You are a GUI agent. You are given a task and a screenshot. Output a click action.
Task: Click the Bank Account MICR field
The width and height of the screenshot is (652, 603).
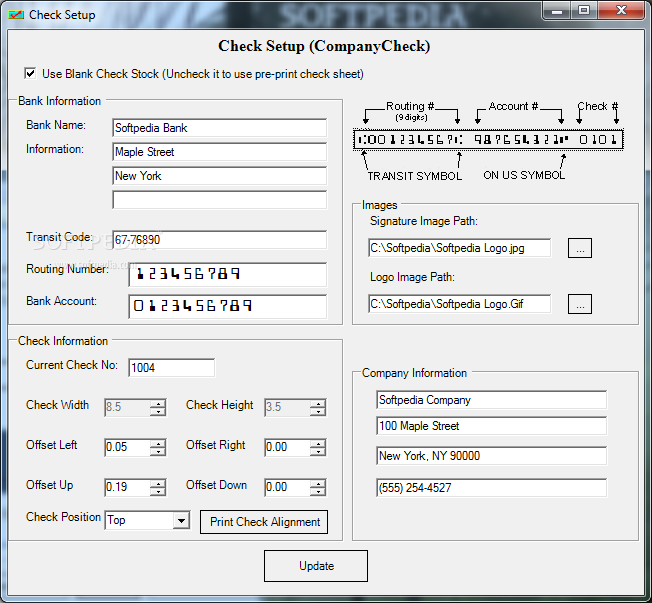[x=227, y=306]
